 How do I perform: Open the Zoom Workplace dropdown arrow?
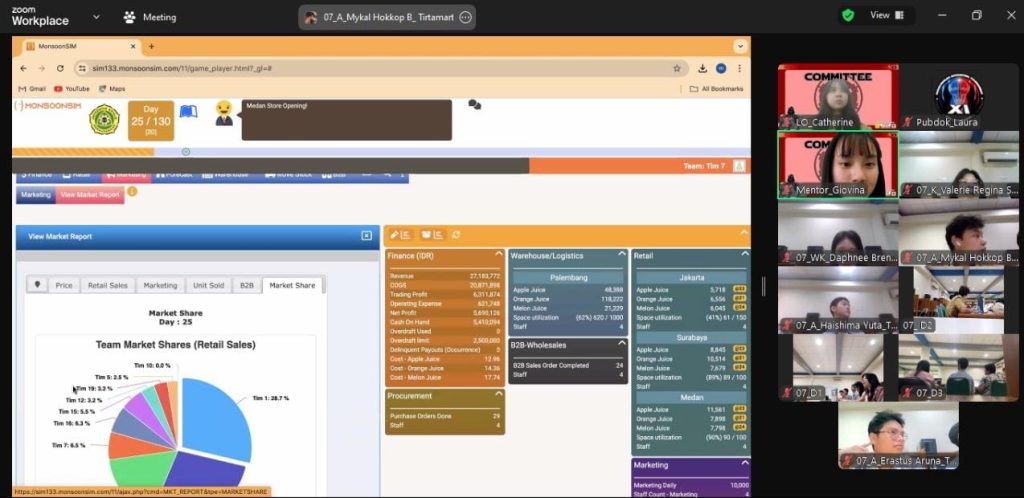[x=95, y=17]
